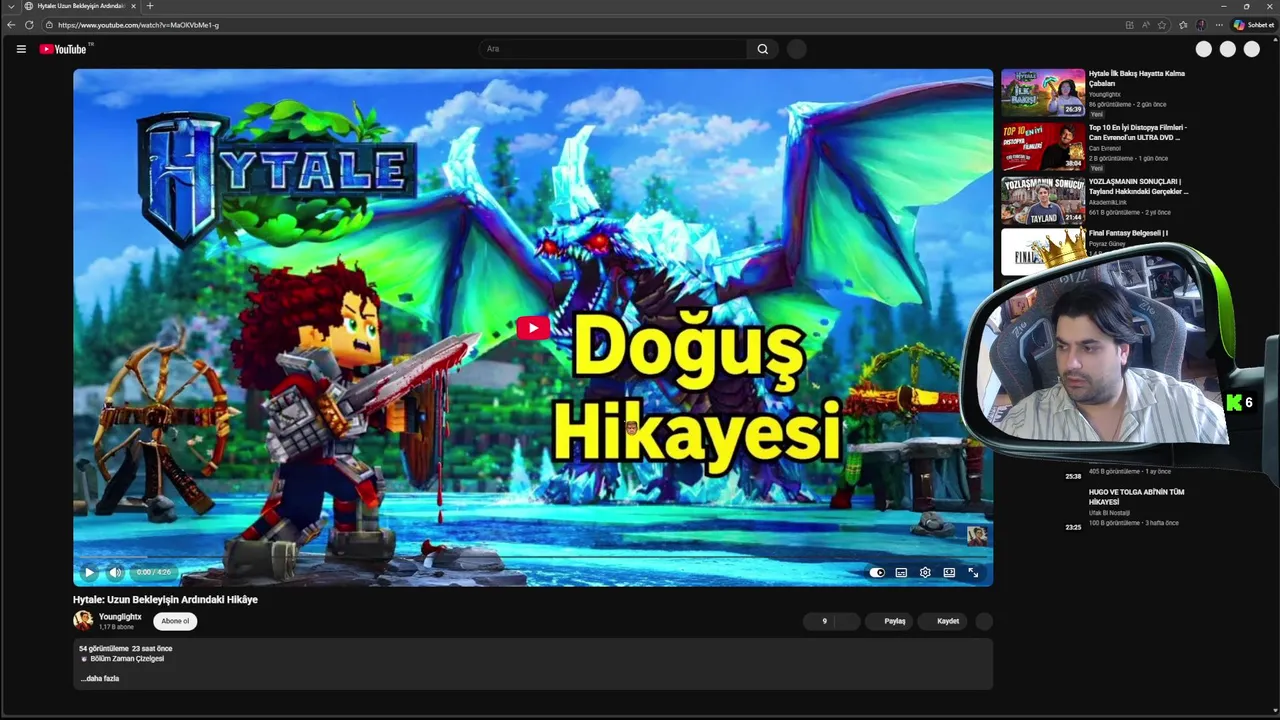
Task: Open 'Hytale İlk Bakış' recommended thumbnail
Action: click(1043, 92)
